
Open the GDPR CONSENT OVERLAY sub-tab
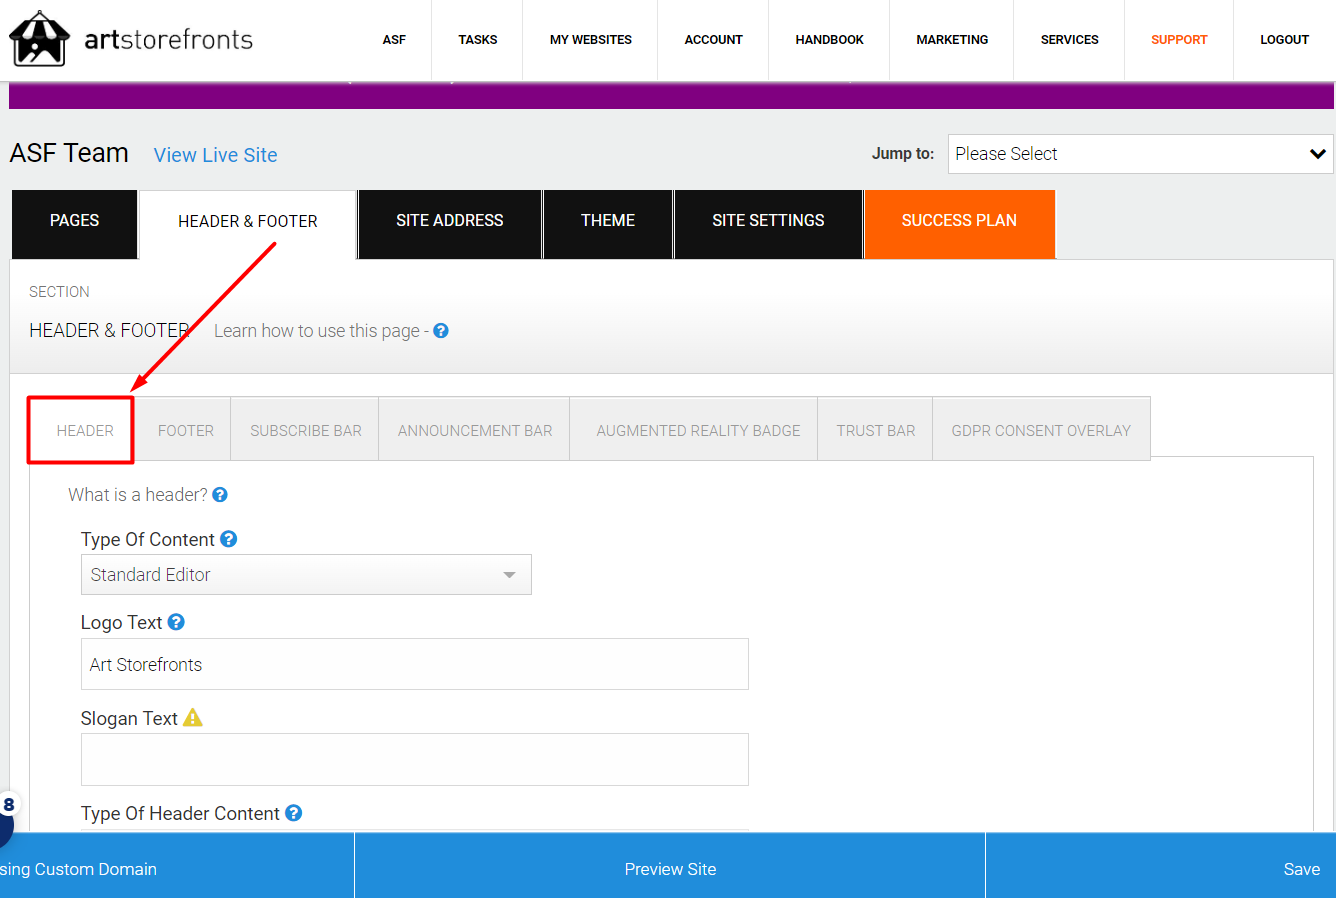pyautogui.click(x=1041, y=431)
